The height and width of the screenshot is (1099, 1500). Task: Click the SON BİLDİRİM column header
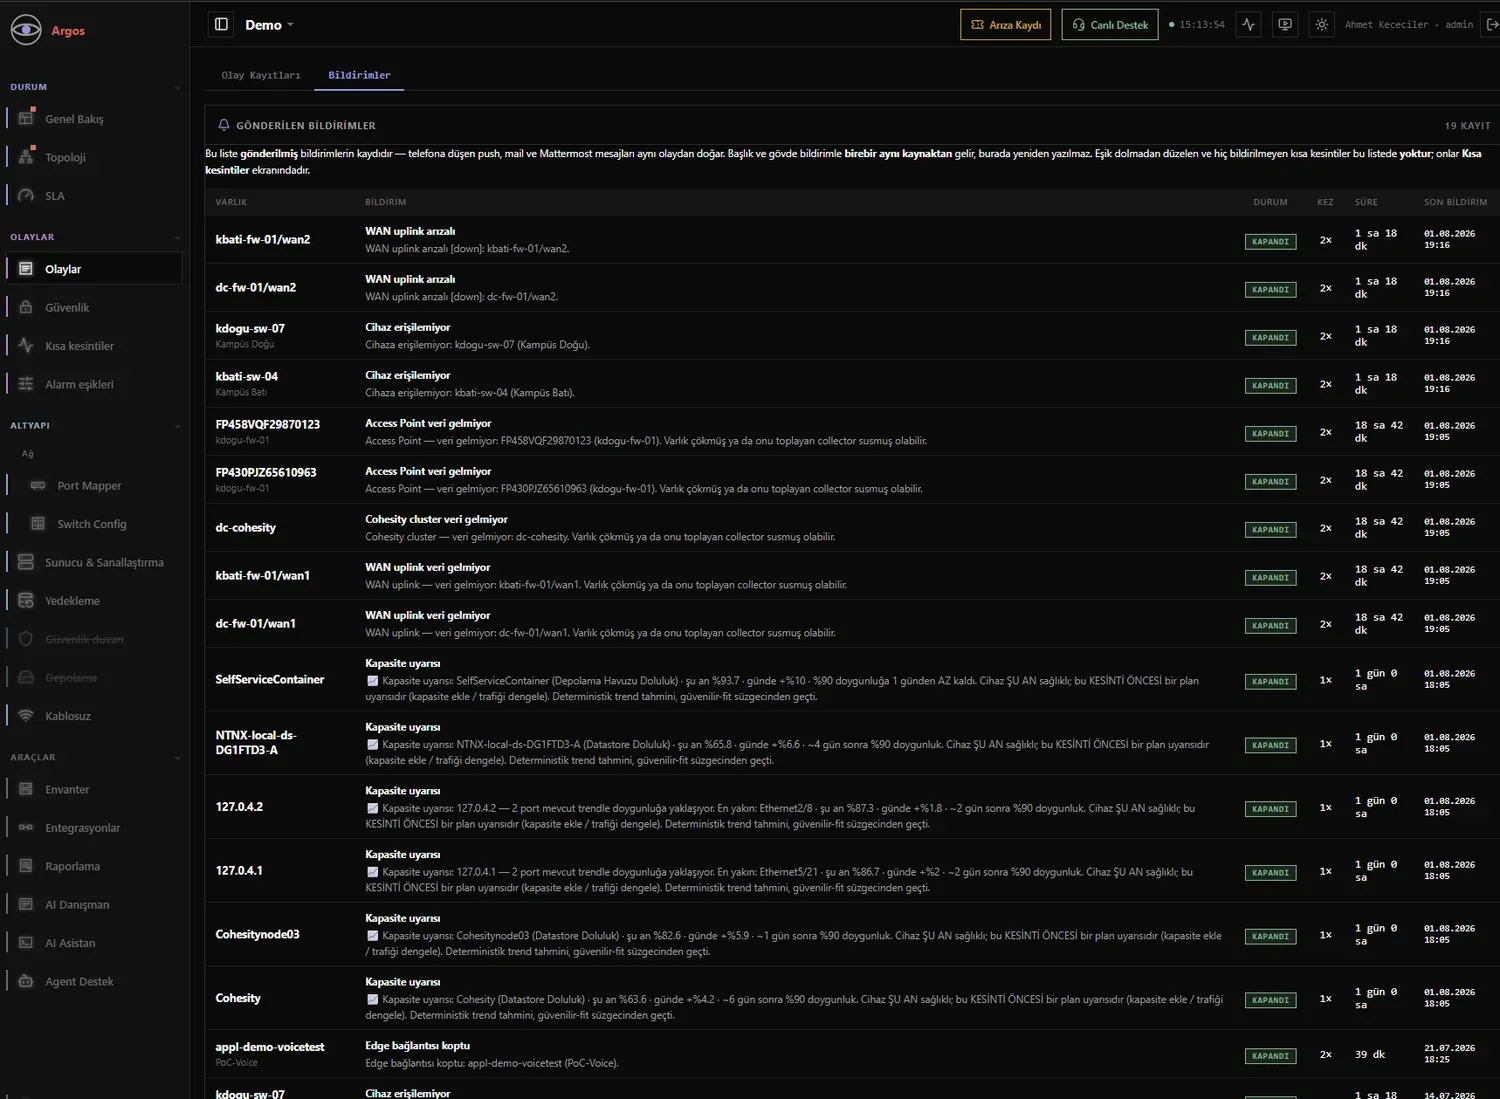click(1455, 202)
